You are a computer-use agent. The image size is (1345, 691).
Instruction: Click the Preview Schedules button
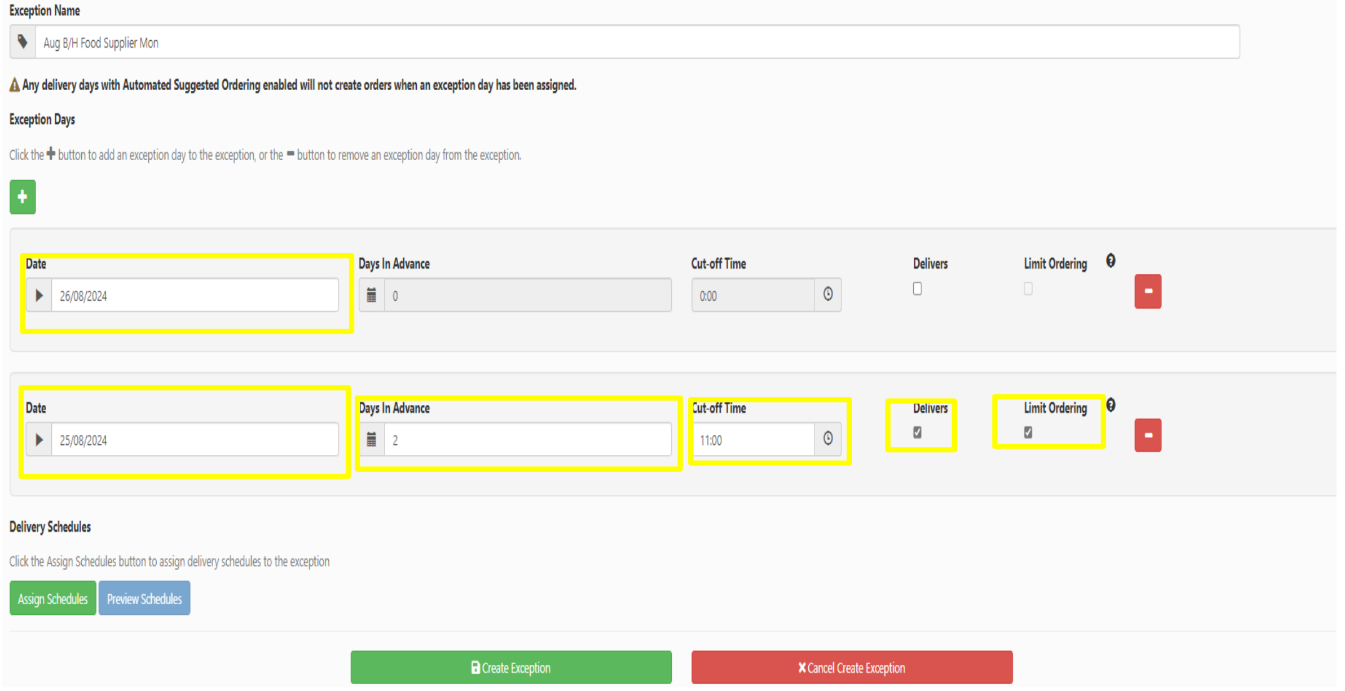pos(144,599)
